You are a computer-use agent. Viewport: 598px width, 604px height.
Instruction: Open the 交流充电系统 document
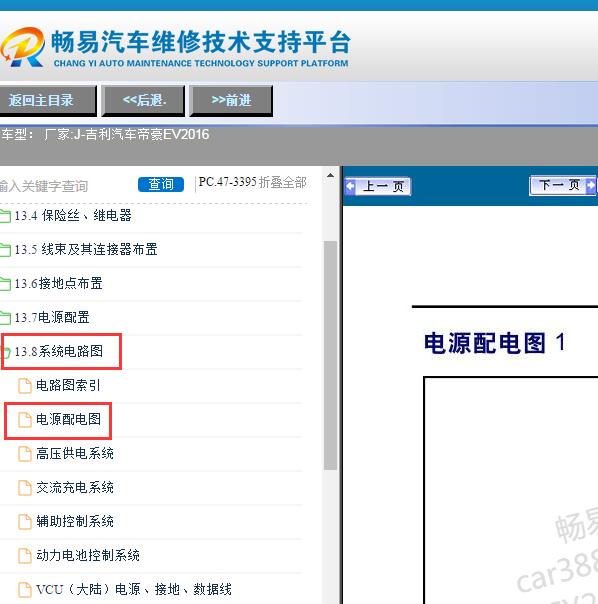(x=75, y=487)
